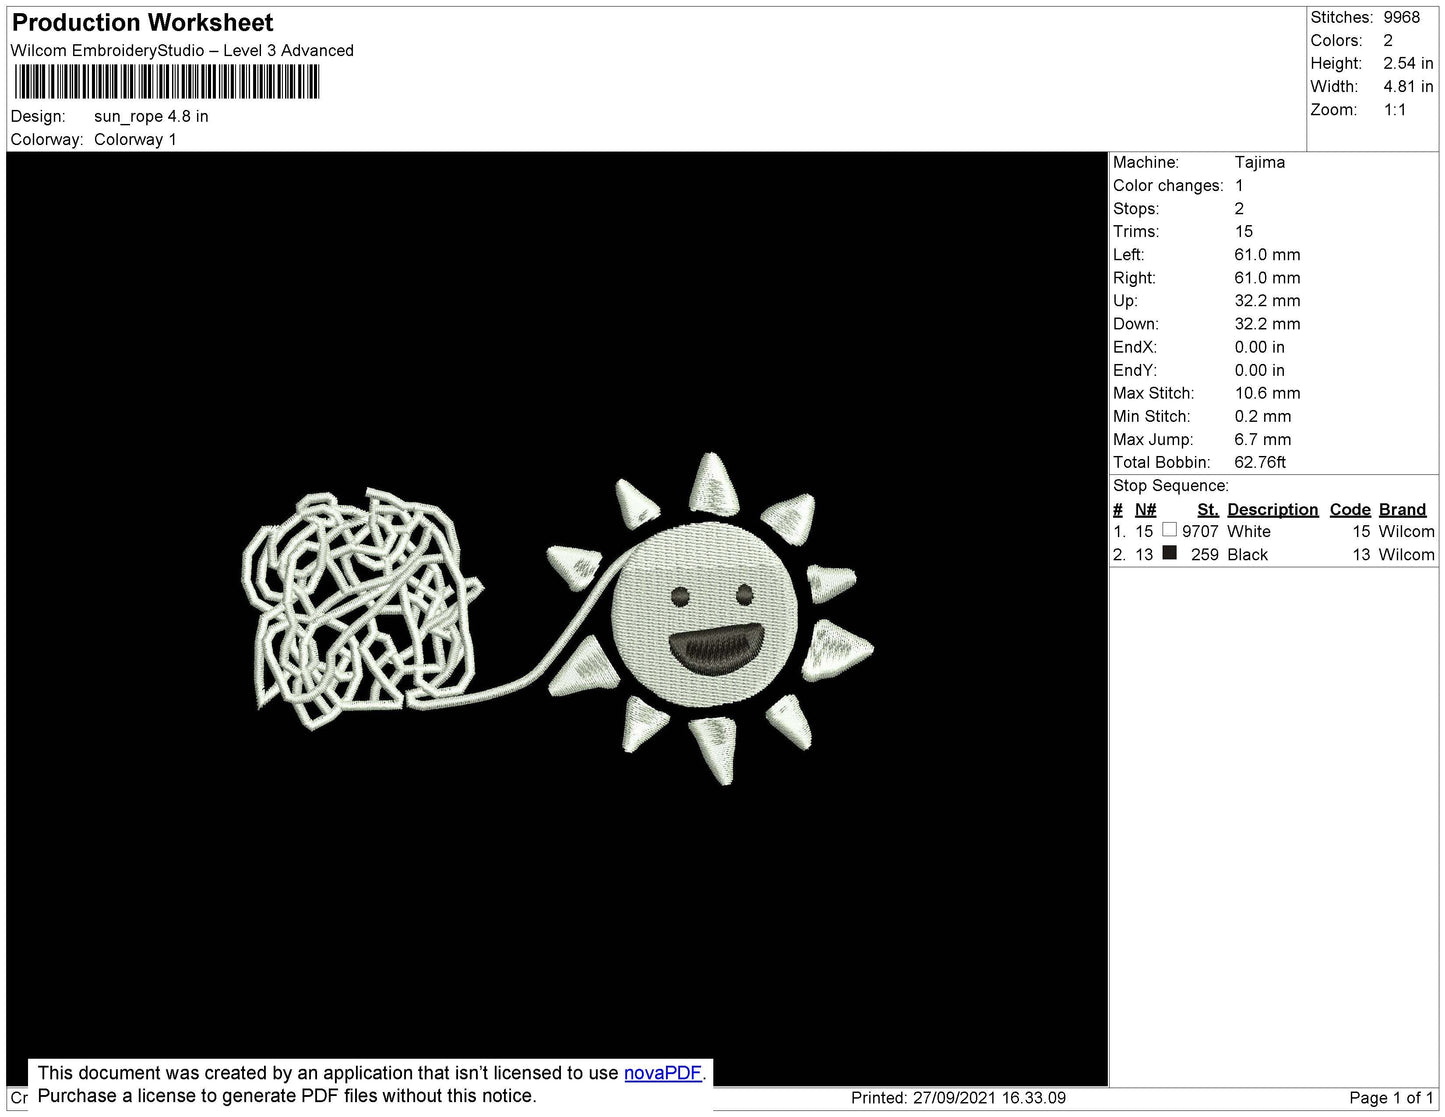The height and width of the screenshot is (1117, 1445).
Task: Click the N# column header
Action: (x=1145, y=510)
